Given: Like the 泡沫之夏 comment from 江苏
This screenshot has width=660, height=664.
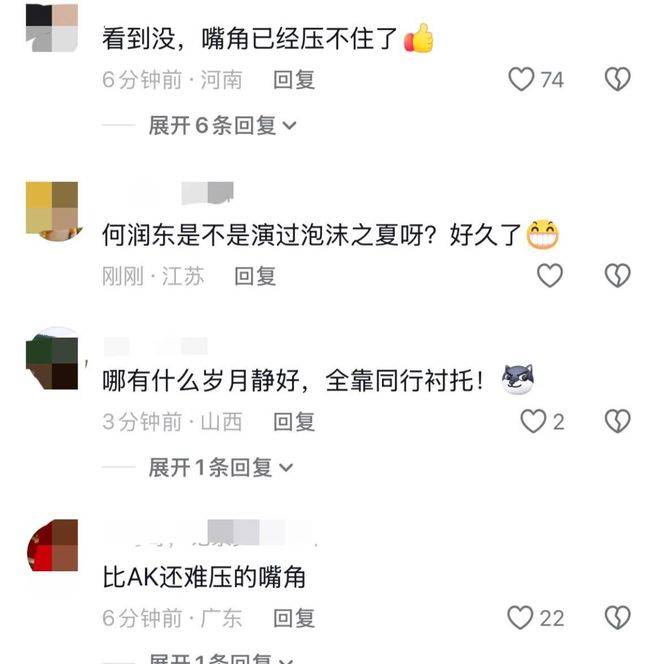Looking at the screenshot, I should tap(550, 275).
